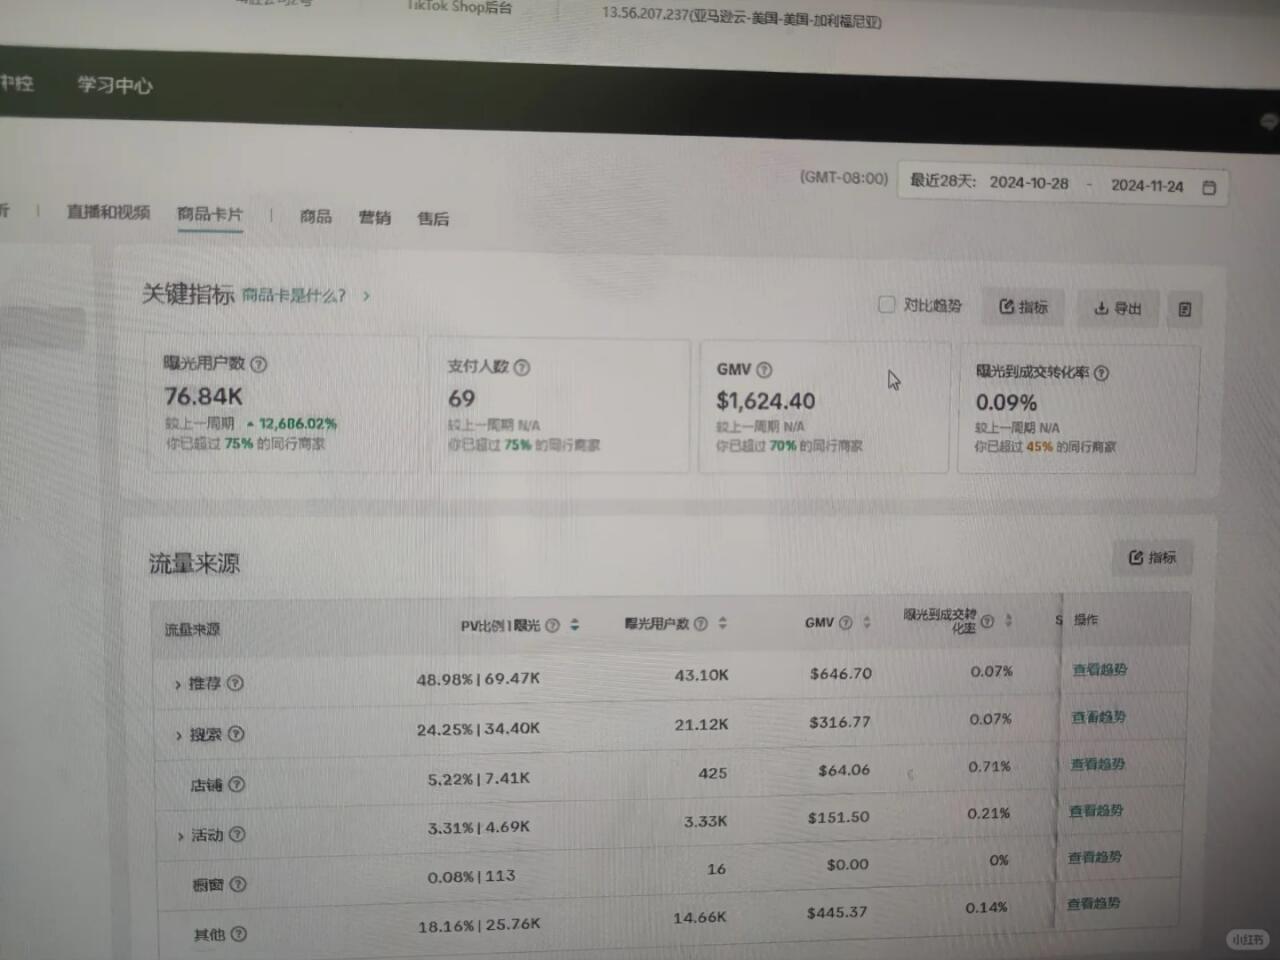The width and height of the screenshot is (1280, 960).
Task: Open help icon beside 橱窗 traffic source
Action: [238, 884]
